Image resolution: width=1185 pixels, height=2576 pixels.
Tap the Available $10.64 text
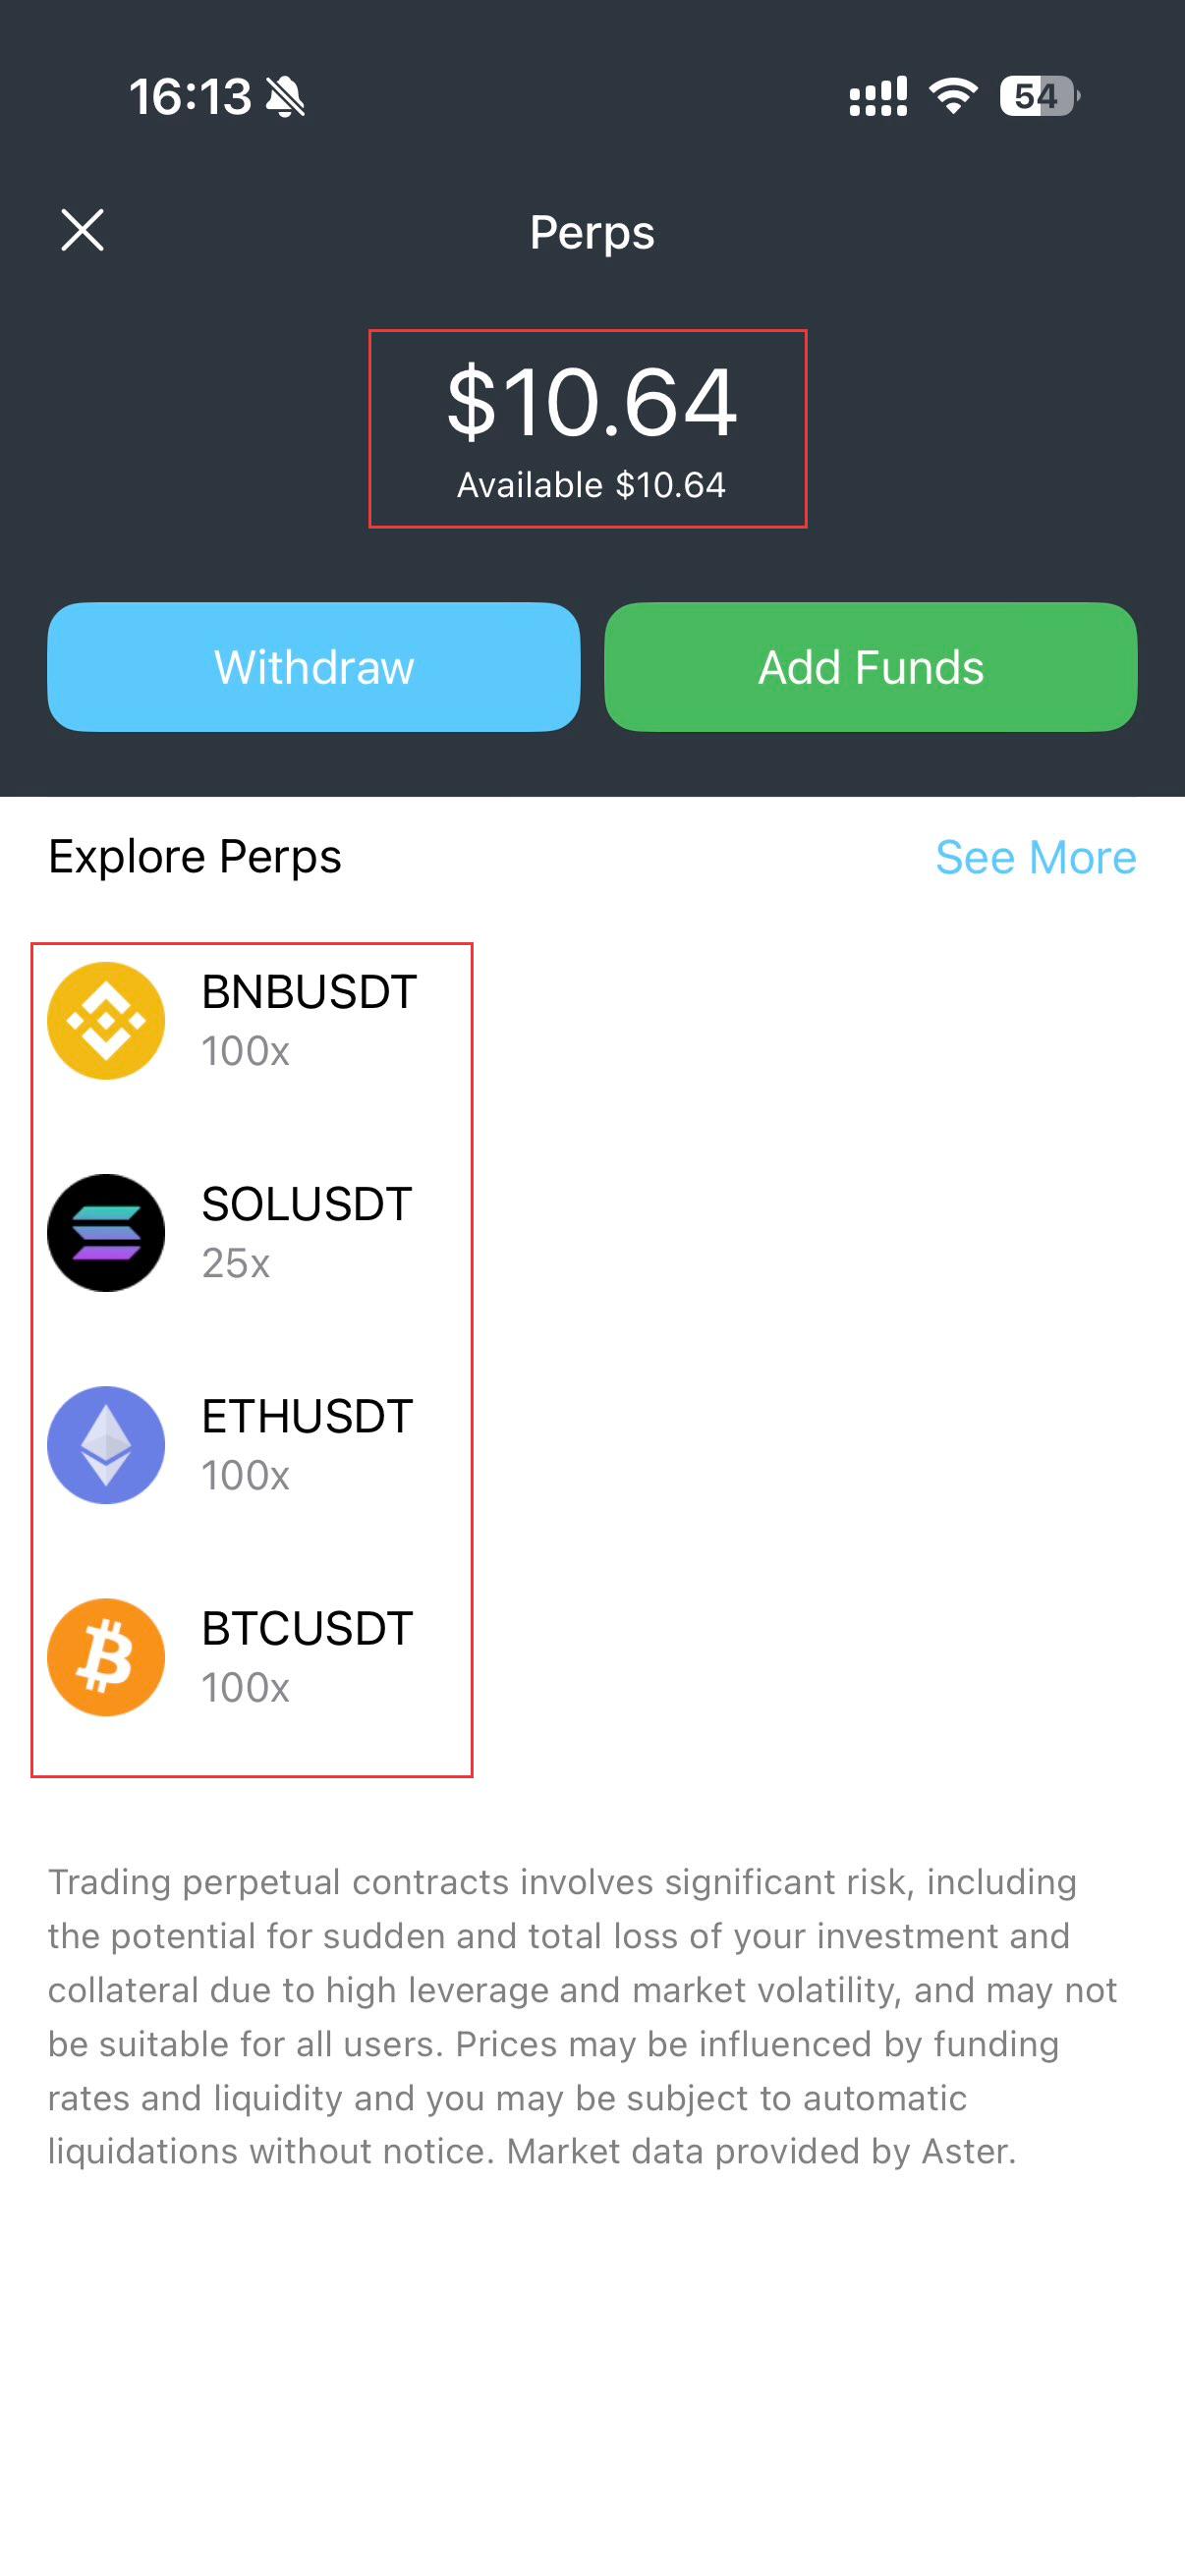click(592, 485)
